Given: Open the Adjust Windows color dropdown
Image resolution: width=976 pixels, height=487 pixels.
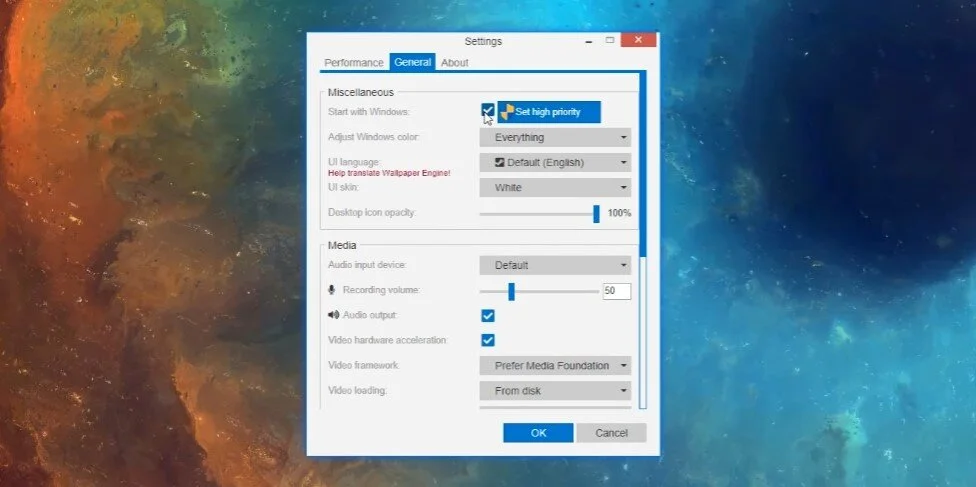Looking at the screenshot, I should (555, 138).
